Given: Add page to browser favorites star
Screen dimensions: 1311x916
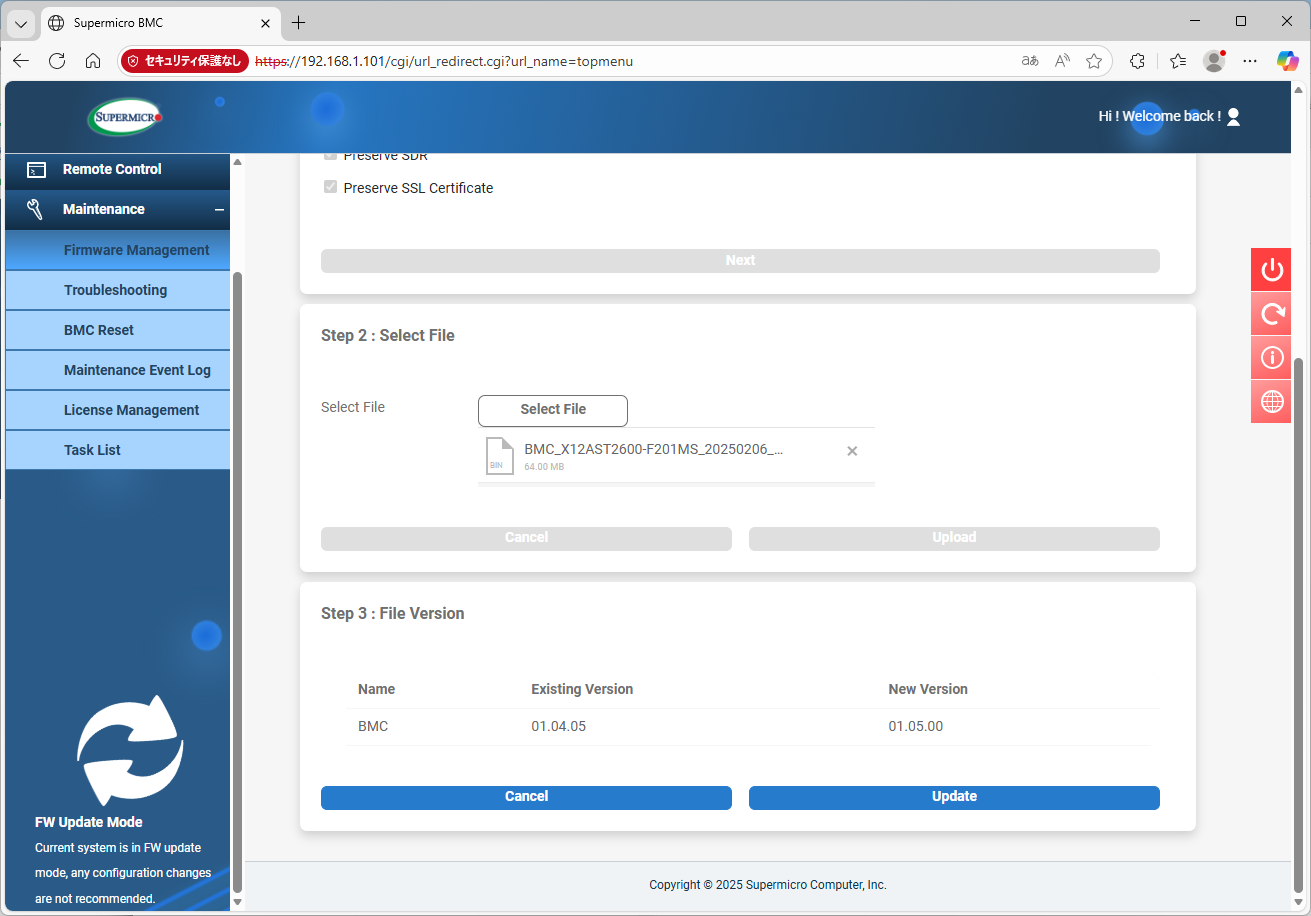Looking at the screenshot, I should click(x=1094, y=61).
